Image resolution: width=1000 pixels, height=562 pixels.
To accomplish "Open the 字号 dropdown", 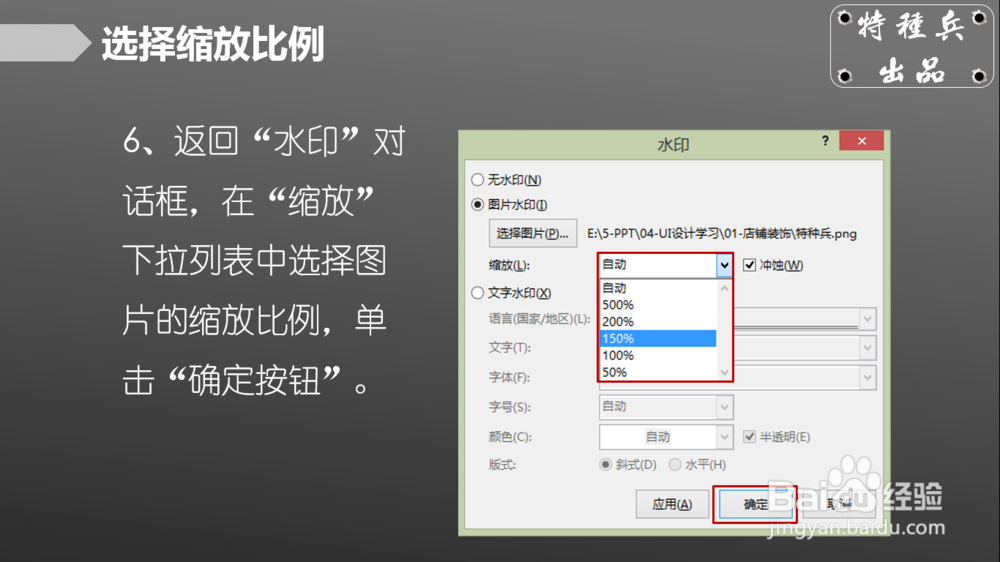I will (724, 407).
